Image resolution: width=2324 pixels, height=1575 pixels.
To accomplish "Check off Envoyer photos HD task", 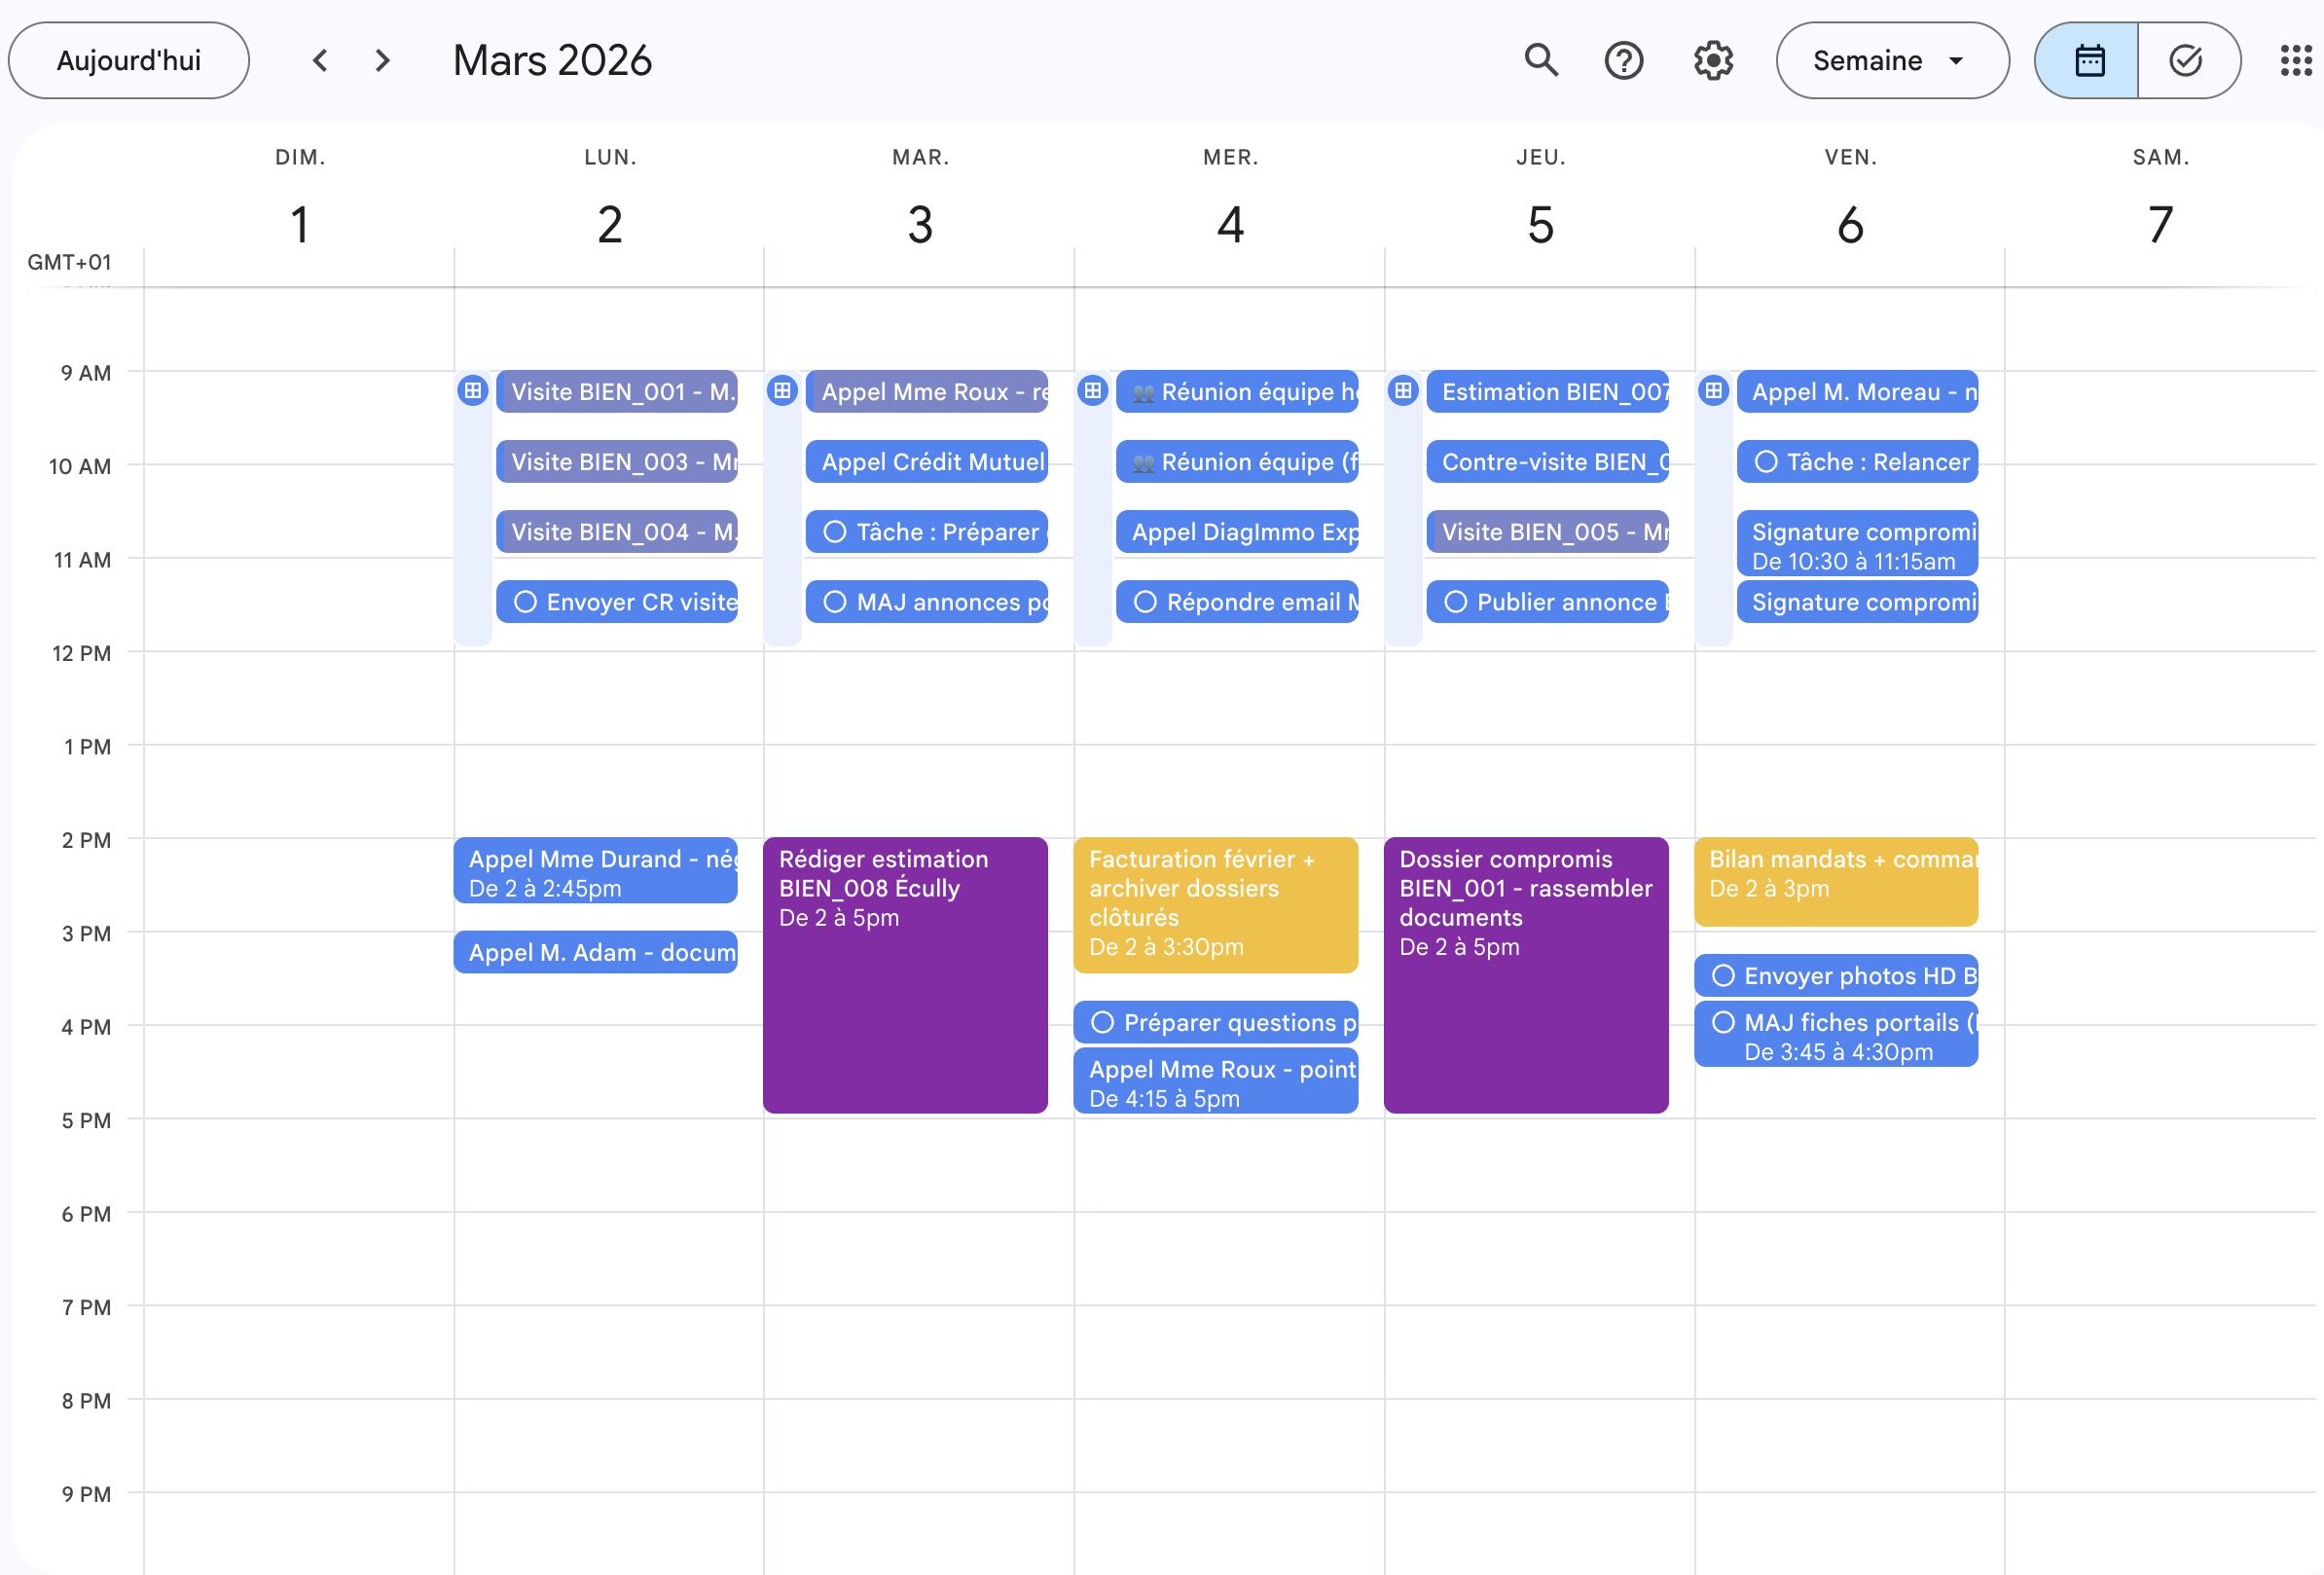I will point(1722,975).
